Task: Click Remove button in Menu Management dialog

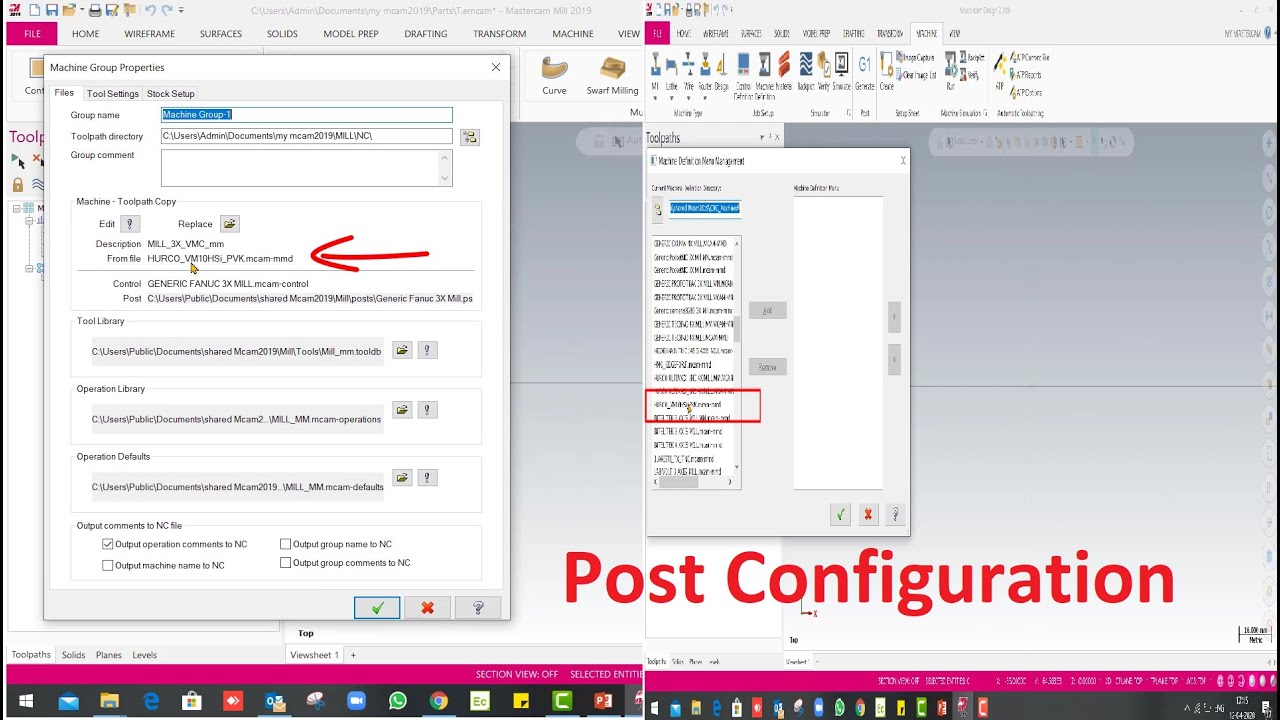Action: pos(767,367)
